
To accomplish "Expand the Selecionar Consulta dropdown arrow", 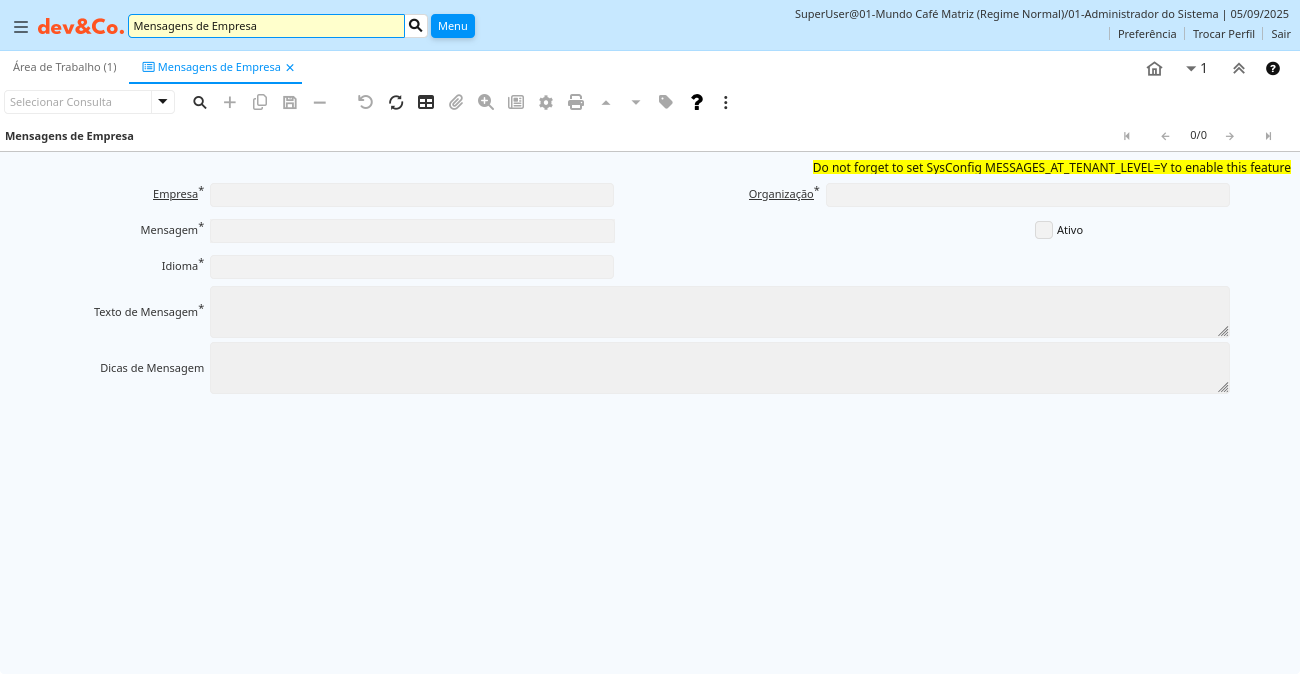I will (163, 102).
